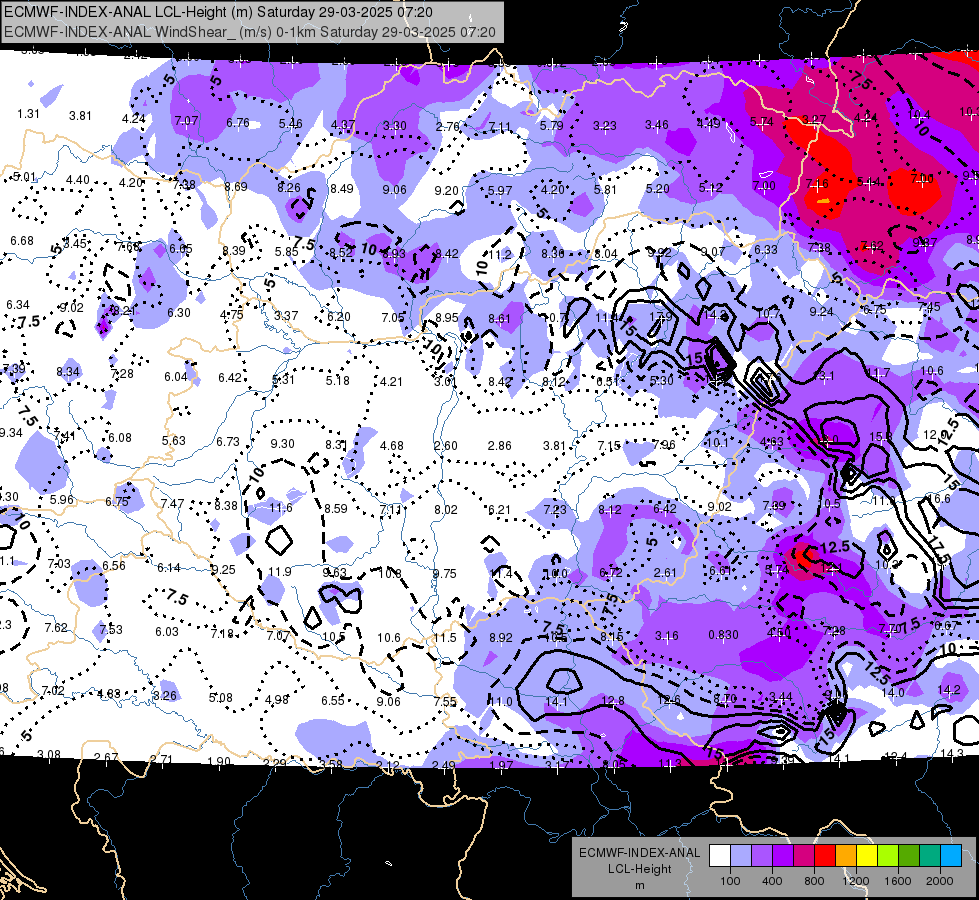This screenshot has height=900, width=979.
Task: Click the shear value 5.46
Action: [290, 124]
